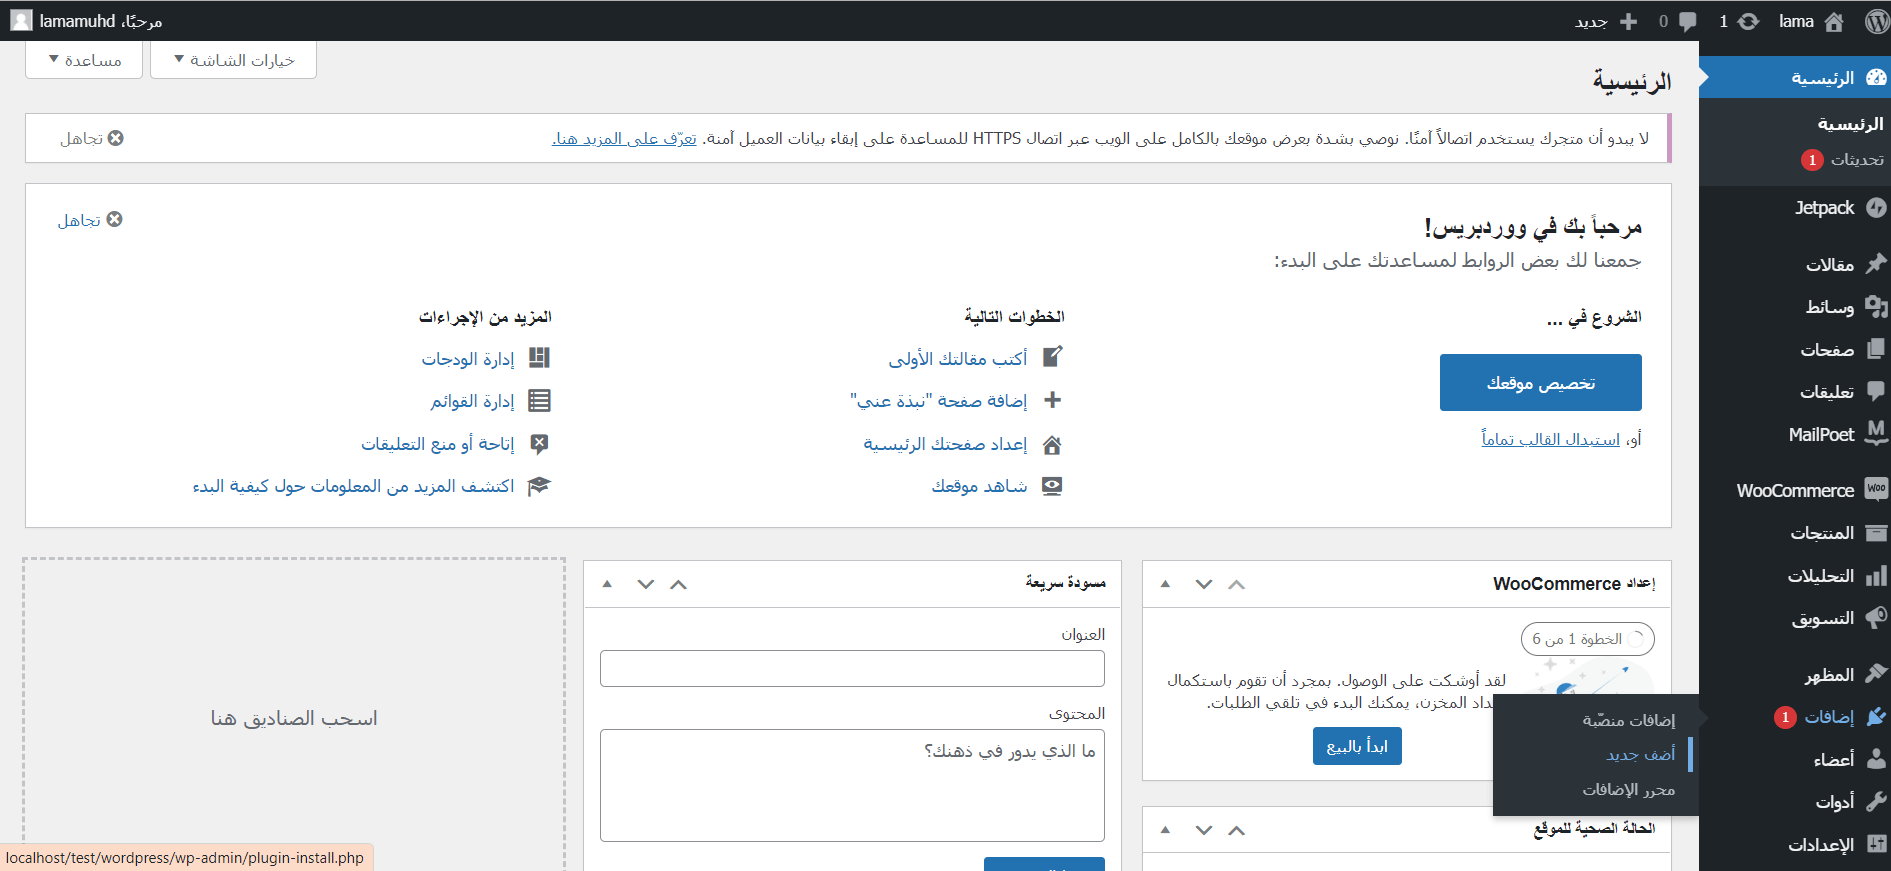Screen dimensions: 1891x871
Task: Move Site Health panel up
Action: pyautogui.click(x=1237, y=830)
